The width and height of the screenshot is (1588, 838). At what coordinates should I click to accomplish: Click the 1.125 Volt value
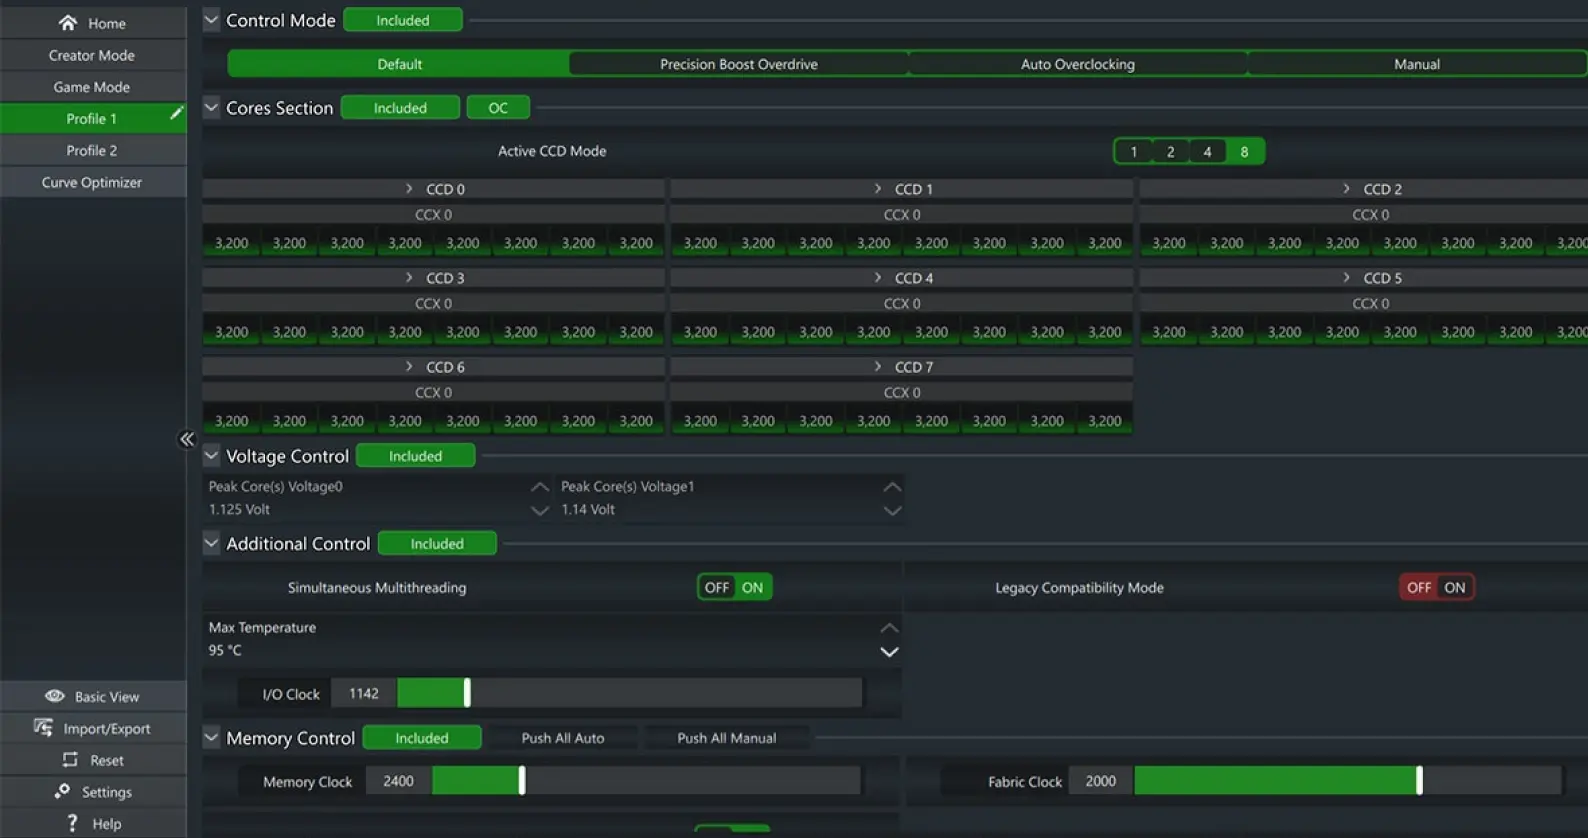click(x=239, y=509)
